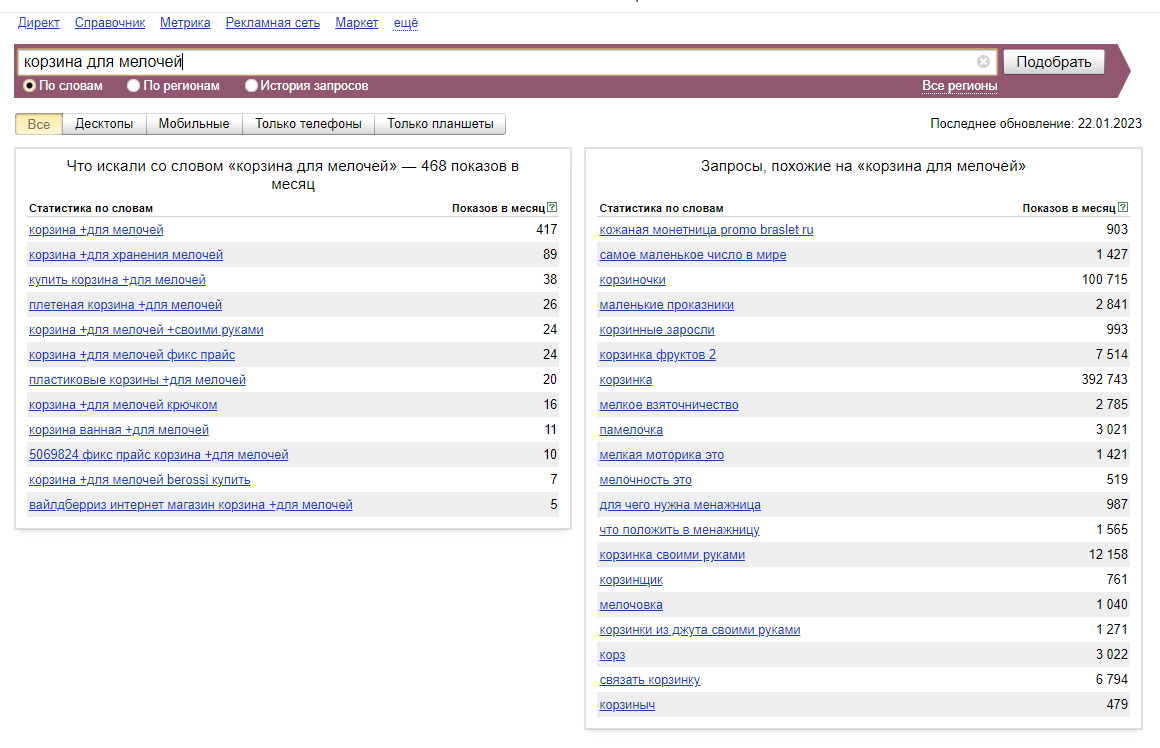
Task: Open similar query 'для чего нужна менажница'
Action: coord(679,505)
